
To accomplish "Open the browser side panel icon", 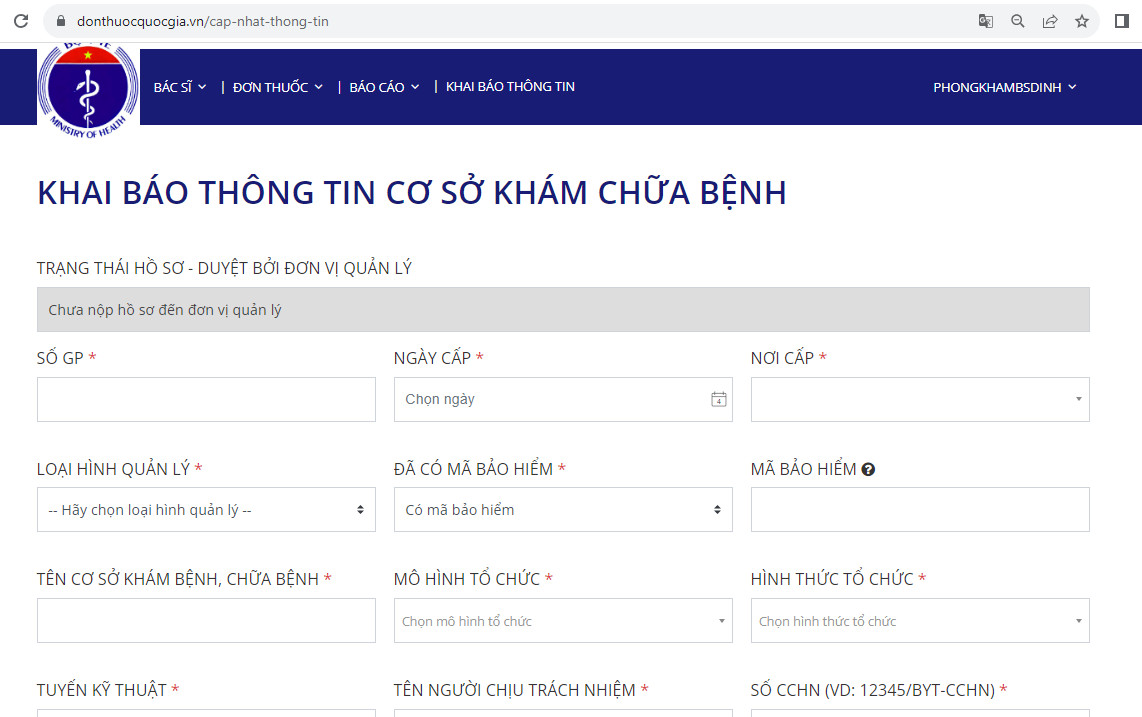I will (1121, 21).
